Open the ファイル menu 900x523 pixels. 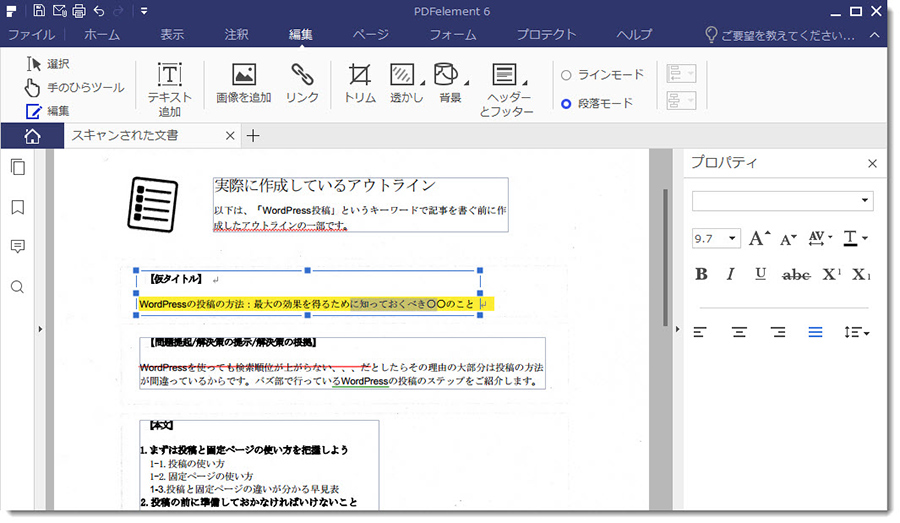point(32,34)
